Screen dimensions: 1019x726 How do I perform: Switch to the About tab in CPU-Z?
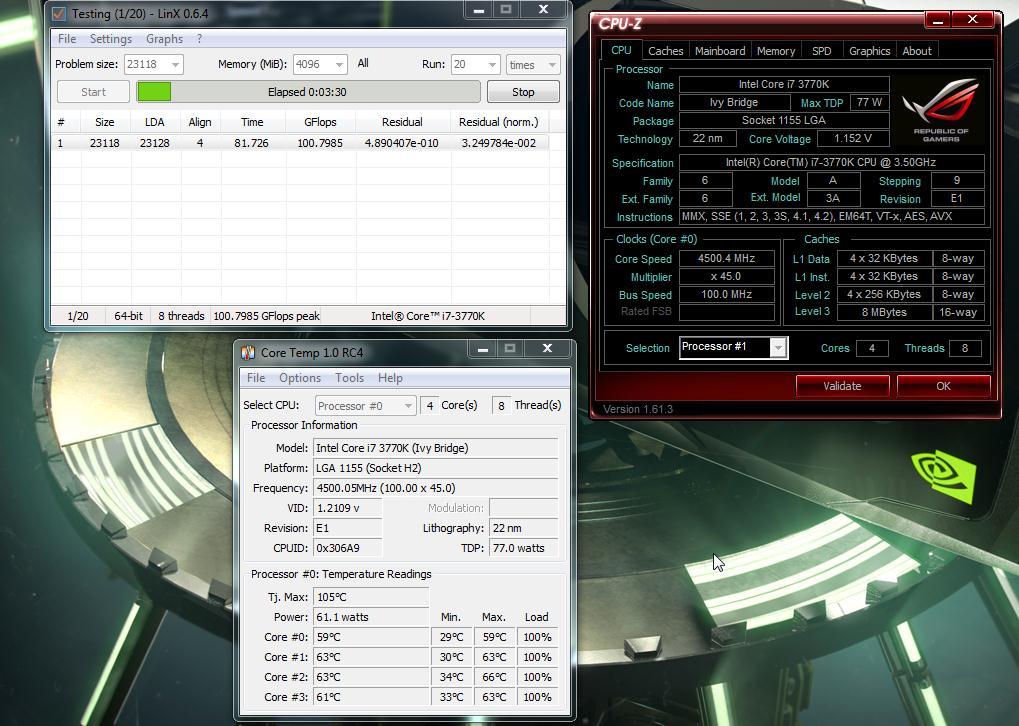[x=917, y=51]
